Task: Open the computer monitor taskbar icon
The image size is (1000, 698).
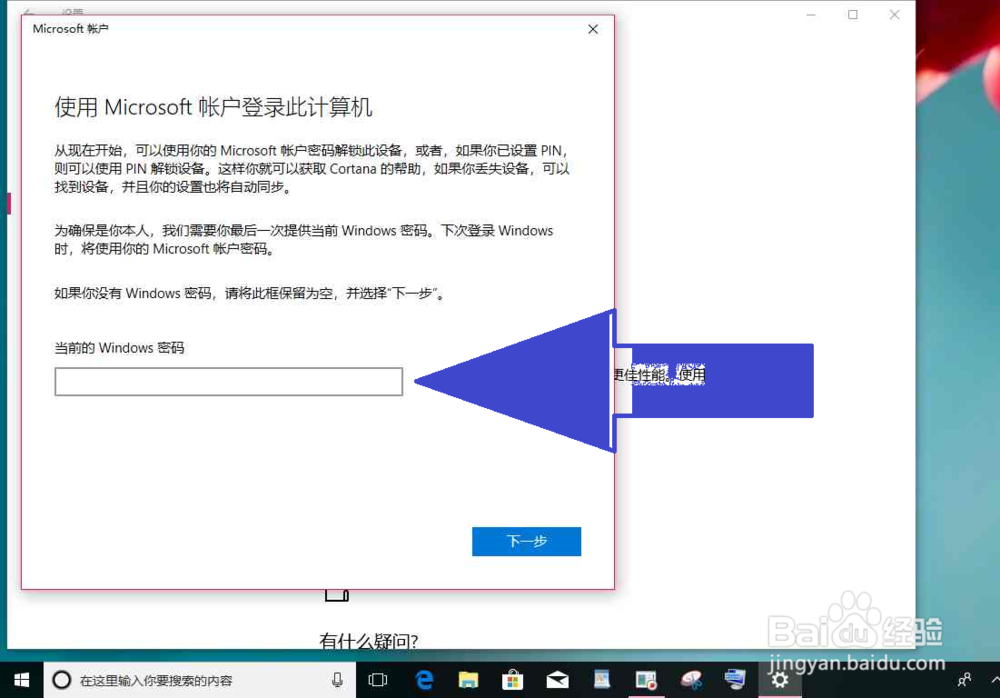Action: [735, 679]
